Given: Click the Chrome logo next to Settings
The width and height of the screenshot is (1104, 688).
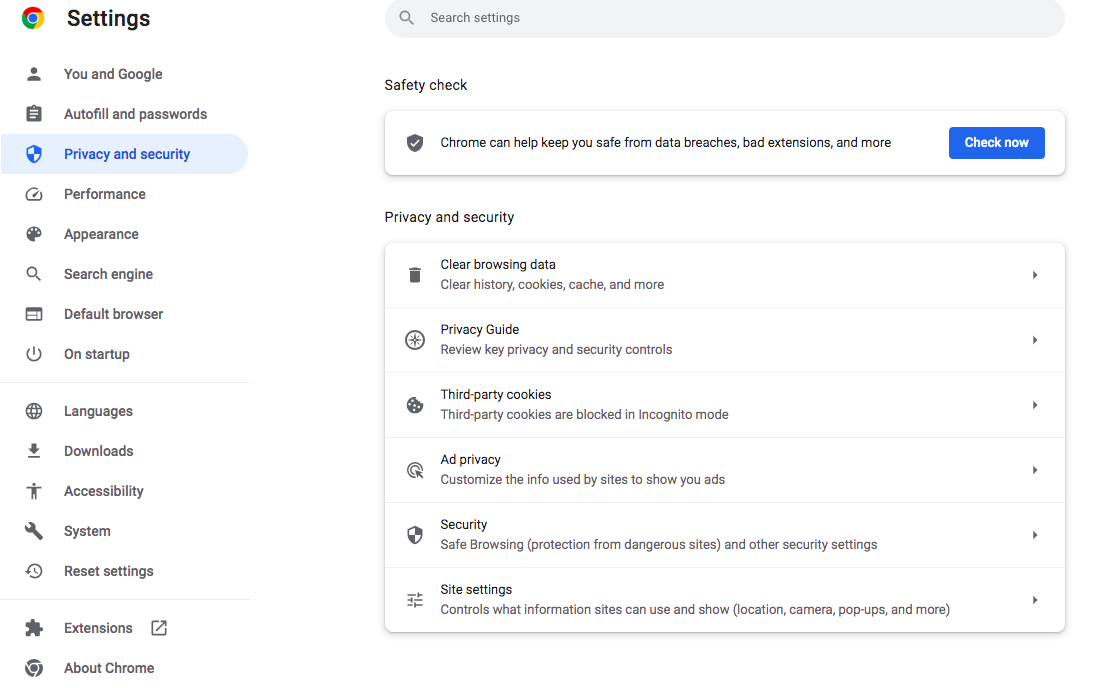Looking at the screenshot, I should [32, 18].
